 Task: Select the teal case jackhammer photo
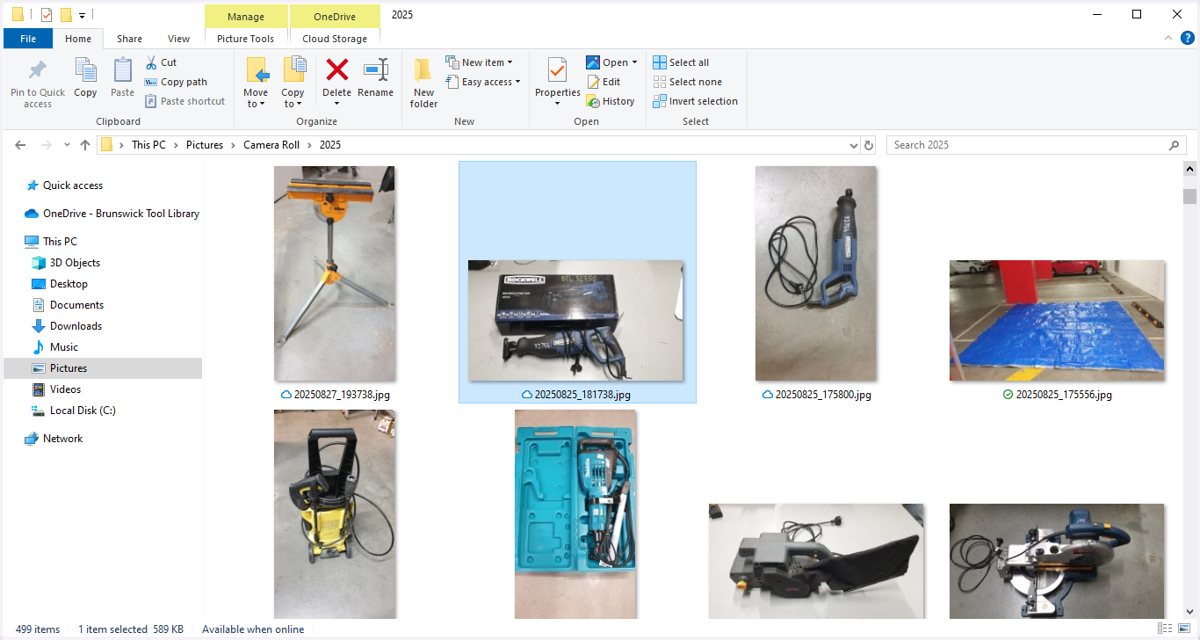pyautogui.click(x=575, y=514)
